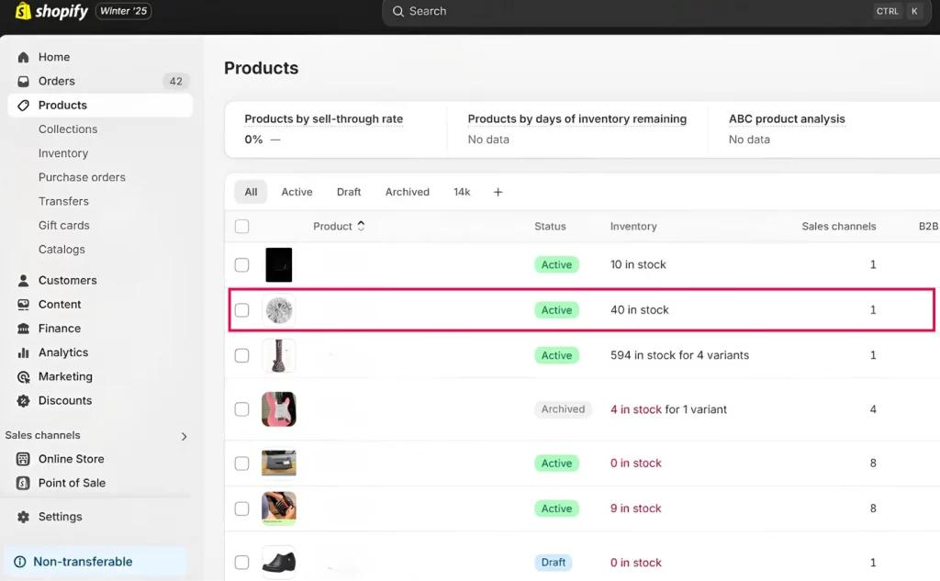
Task: Click the Point of Sale icon
Action: [23, 483]
